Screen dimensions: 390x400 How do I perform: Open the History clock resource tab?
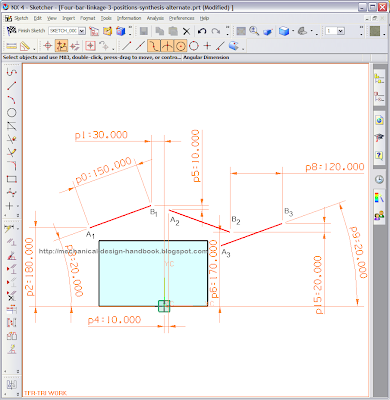pyautogui.click(x=379, y=180)
